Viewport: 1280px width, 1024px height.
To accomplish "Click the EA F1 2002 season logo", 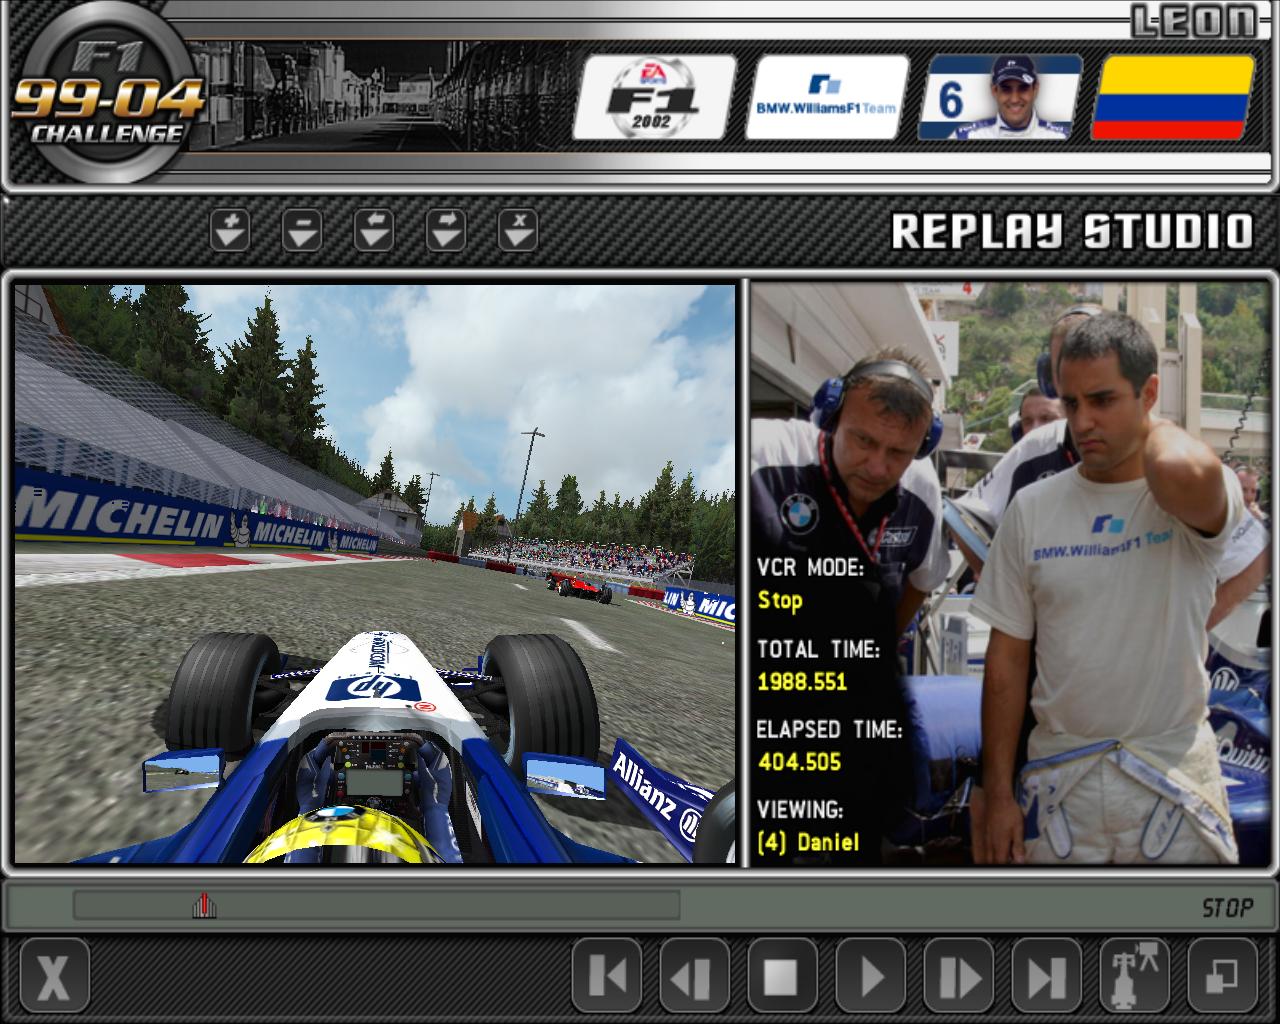I will [x=655, y=97].
